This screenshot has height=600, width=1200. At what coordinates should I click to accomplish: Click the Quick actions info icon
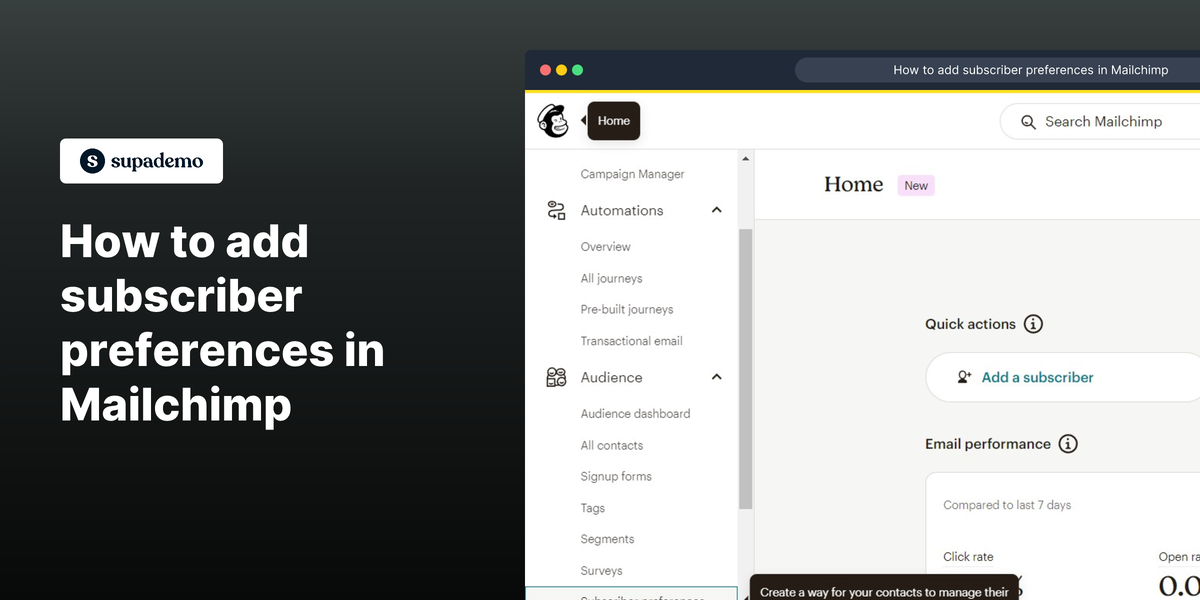pos(1035,323)
